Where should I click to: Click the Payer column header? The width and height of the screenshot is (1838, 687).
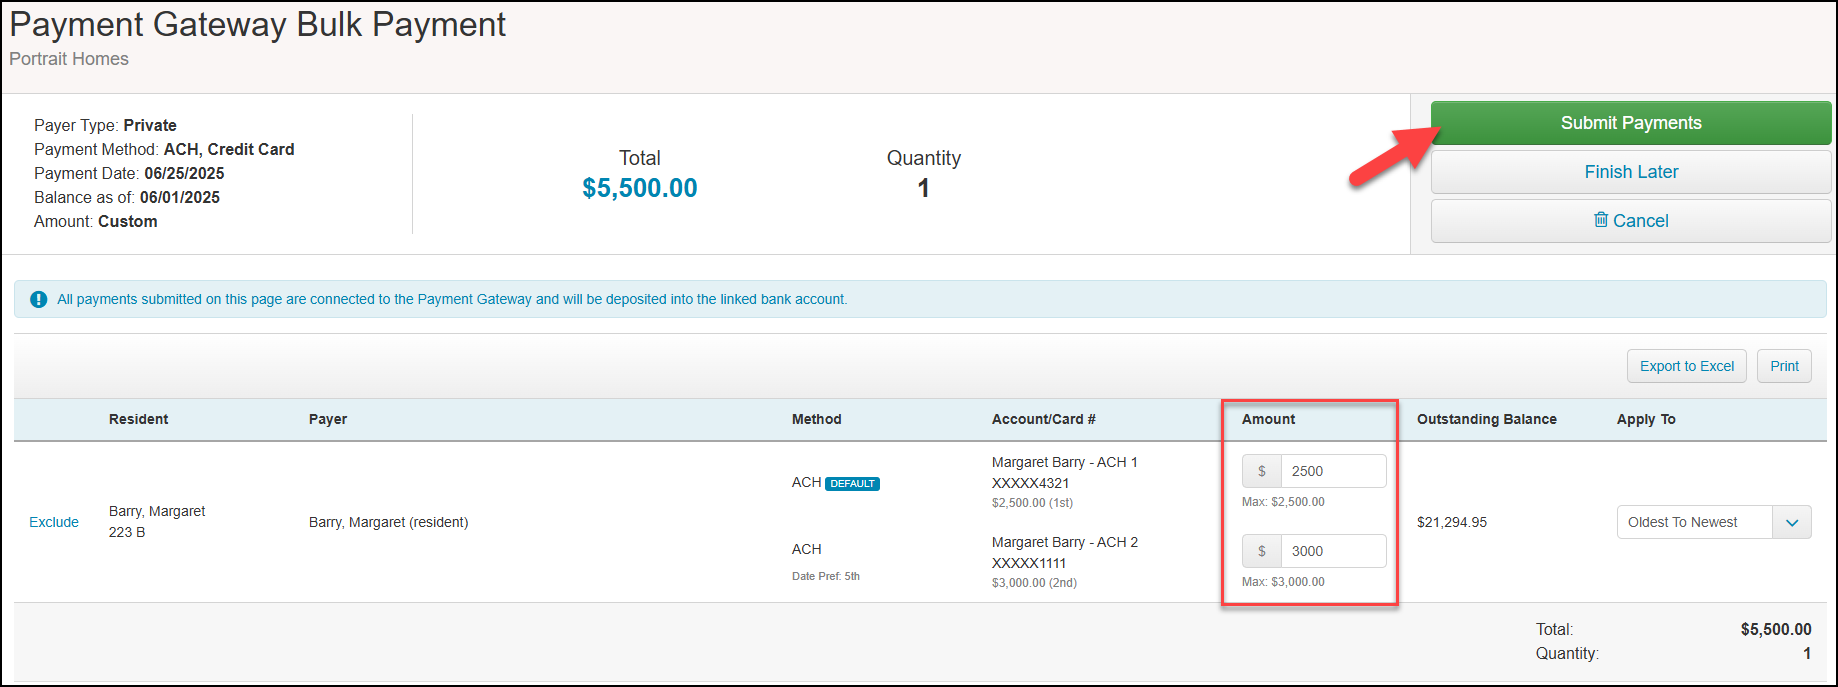[328, 419]
